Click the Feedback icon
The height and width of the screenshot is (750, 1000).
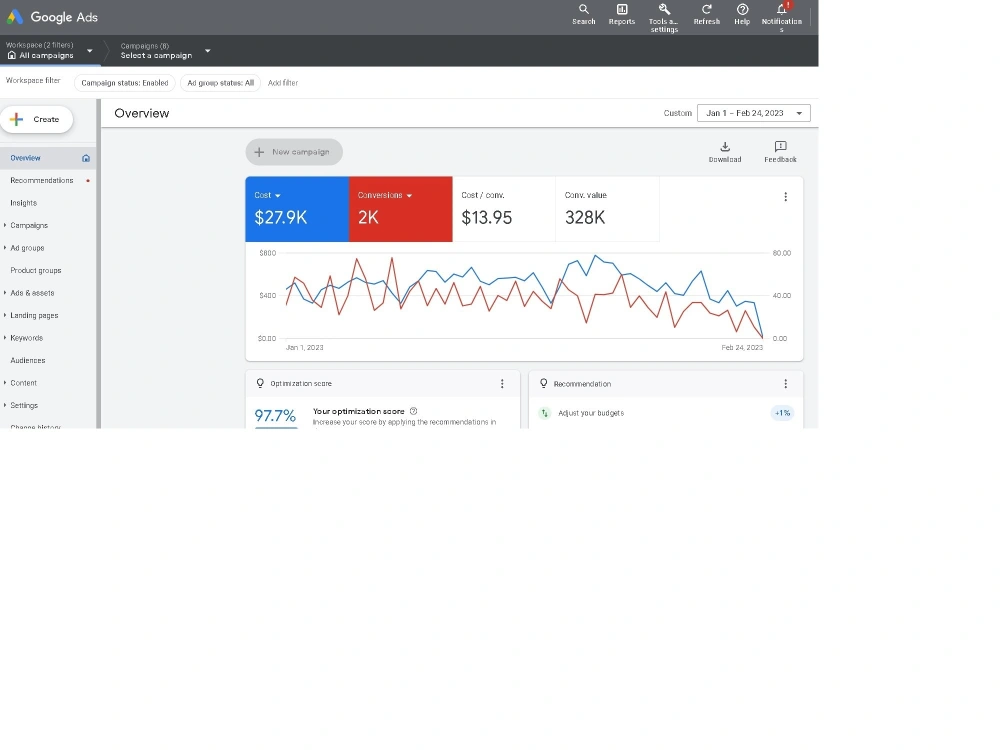coord(781,152)
